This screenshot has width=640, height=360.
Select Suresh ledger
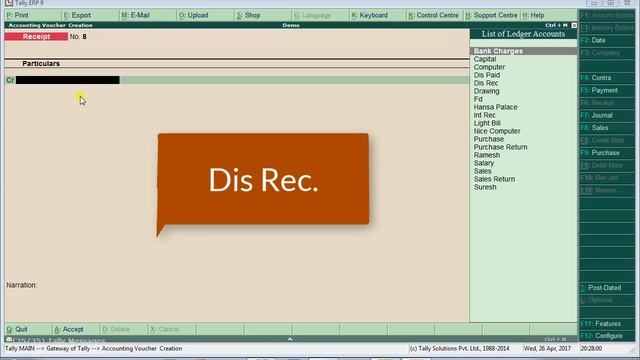point(485,187)
